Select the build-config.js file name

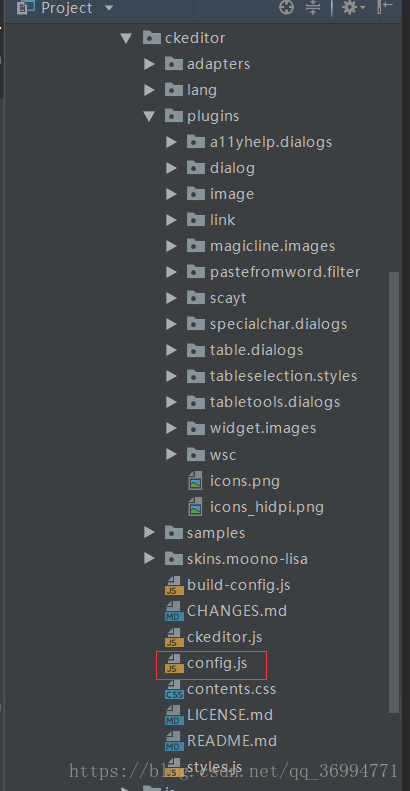239,585
